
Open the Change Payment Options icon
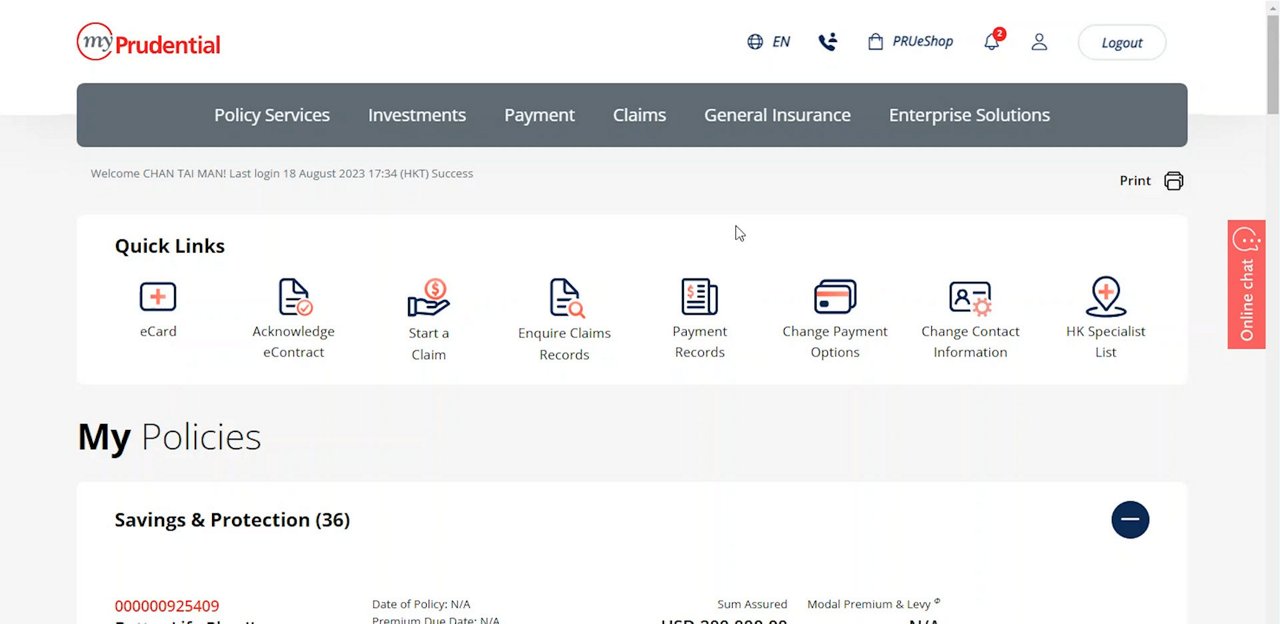[835, 297]
